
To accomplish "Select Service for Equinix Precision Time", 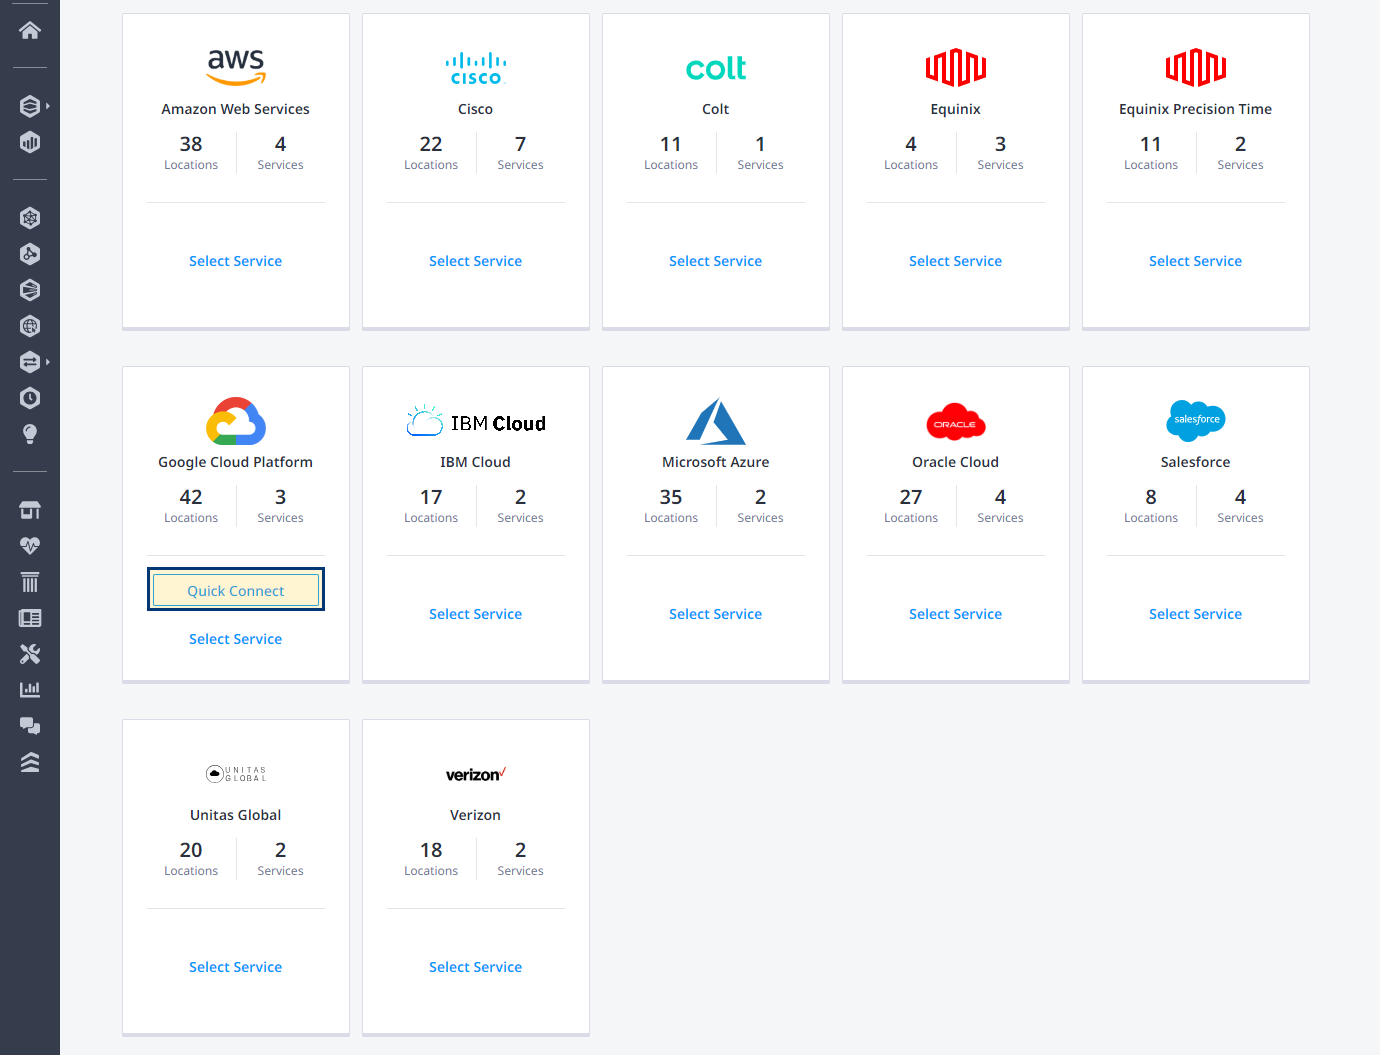I will pyautogui.click(x=1196, y=261).
